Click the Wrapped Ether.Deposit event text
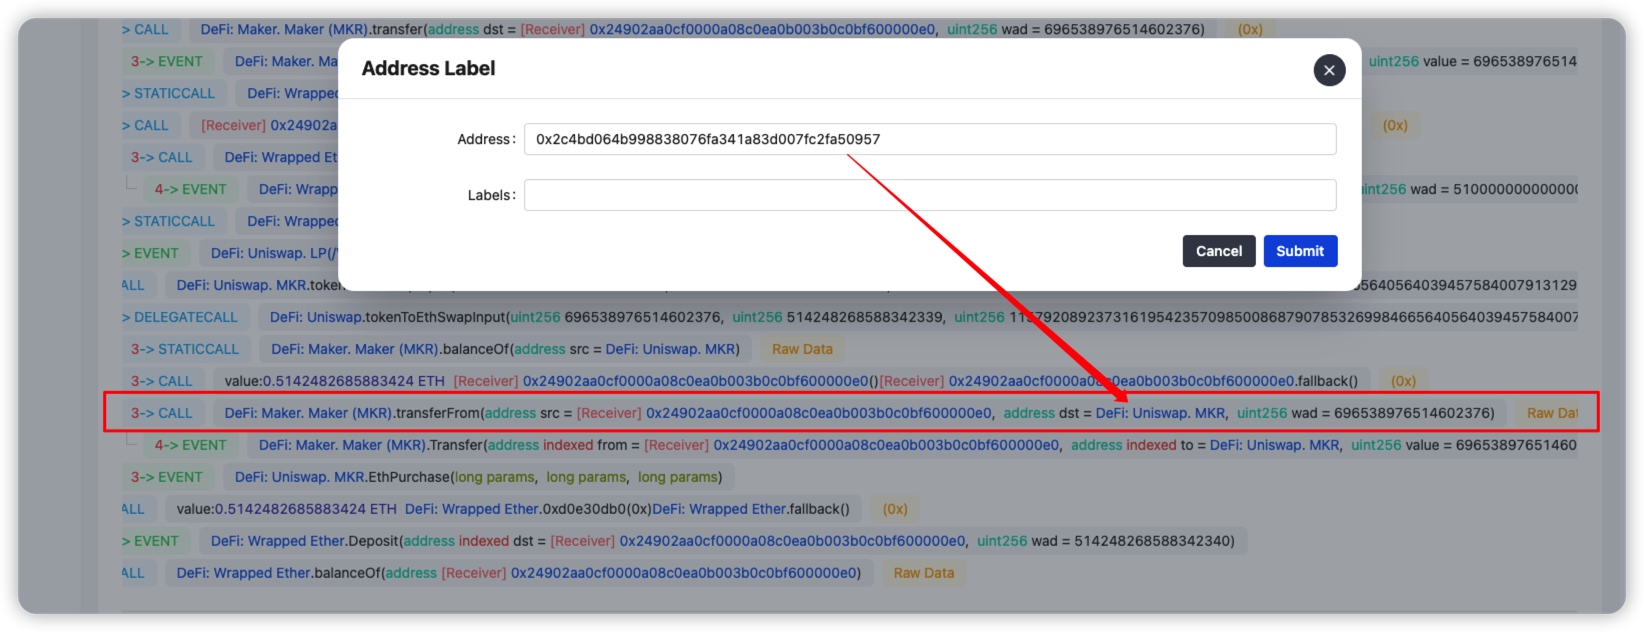This screenshot has height=632, width=1644. tap(722, 541)
